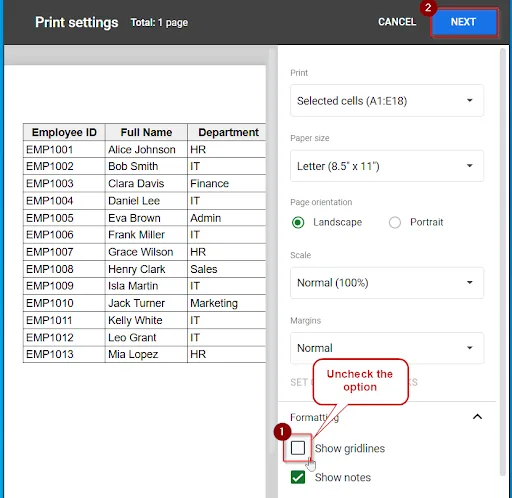Screen dimensions: 512x498
Task: Click cell Grace Wilson
Action: tap(146, 252)
